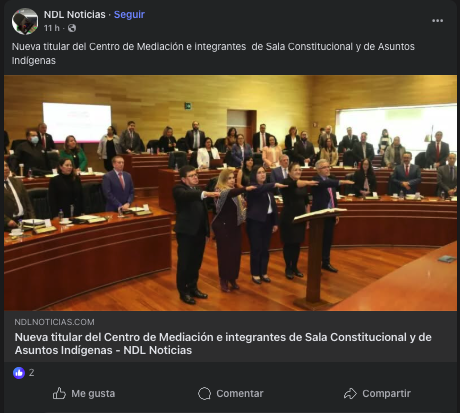The image size is (460, 413).
Task: Click the Comentar speech bubble icon
Action: [204, 394]
